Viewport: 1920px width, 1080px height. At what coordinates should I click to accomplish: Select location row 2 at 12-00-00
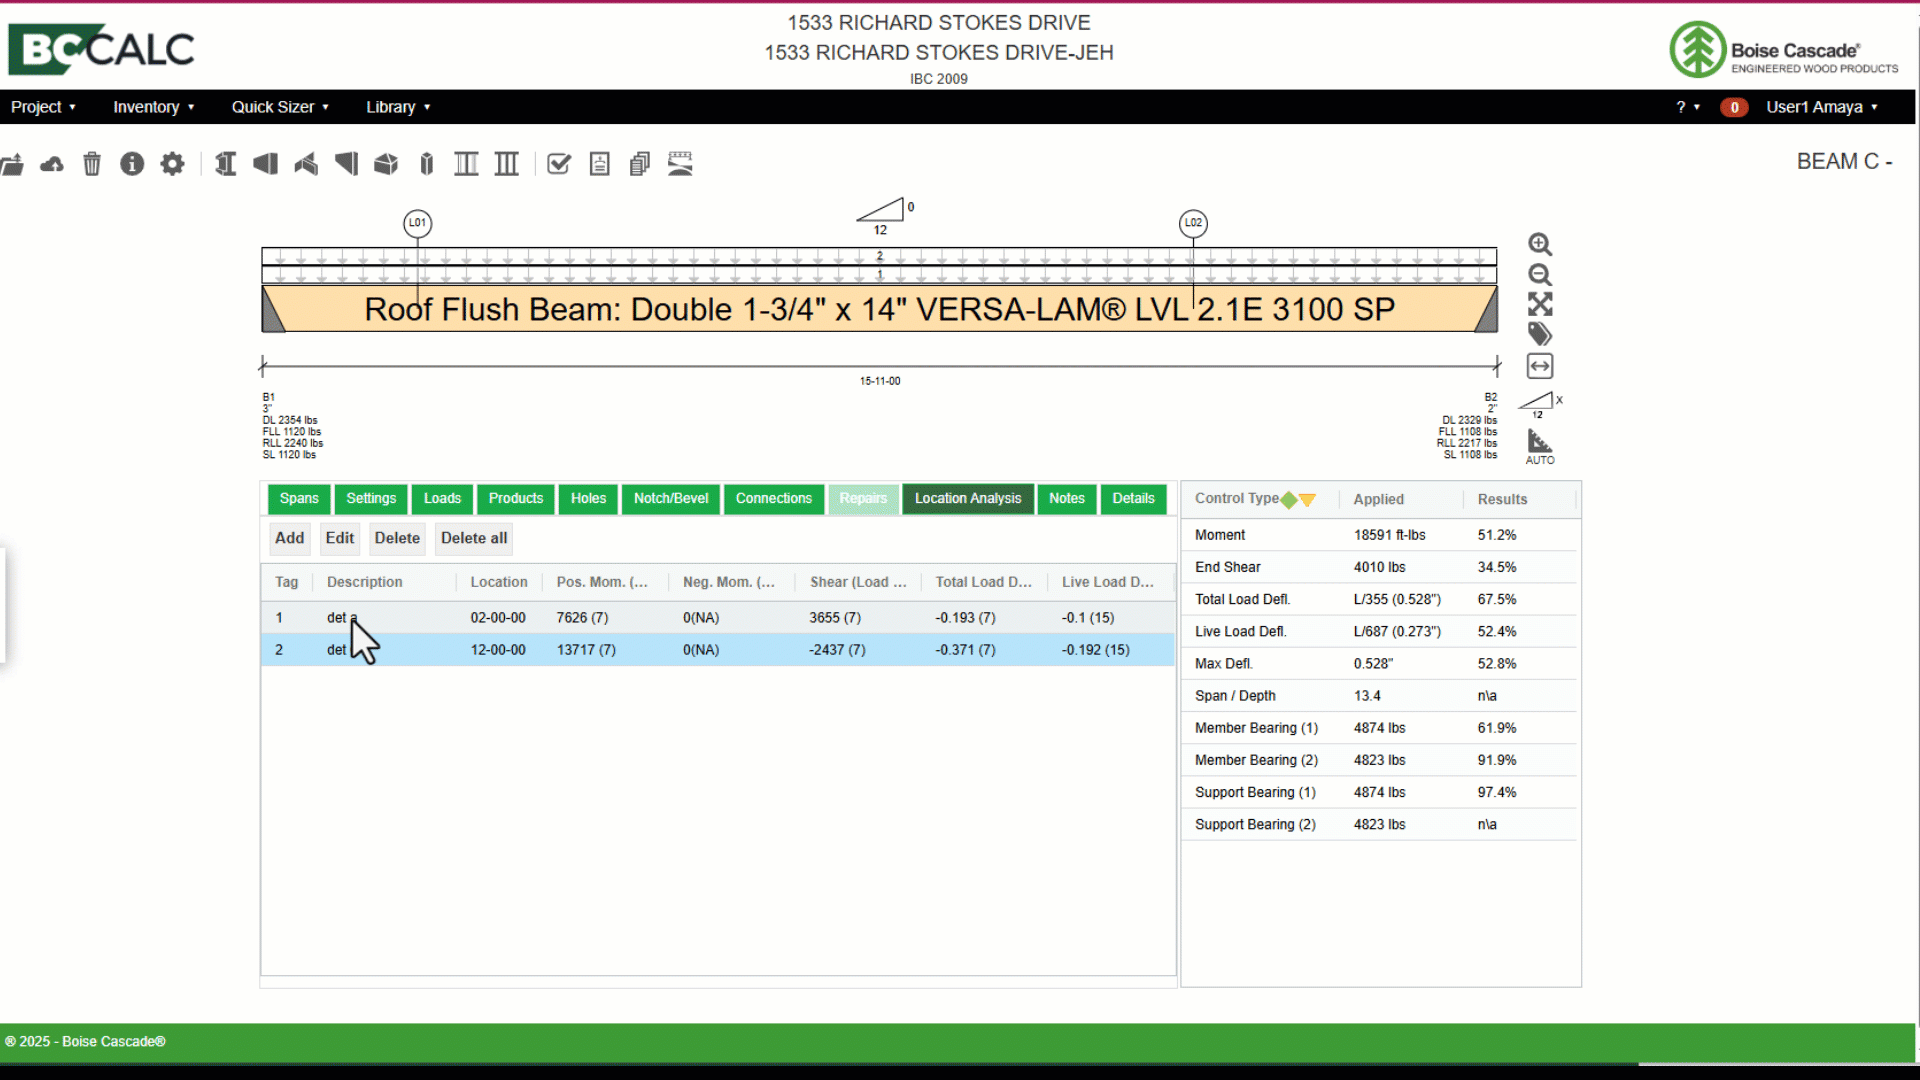(718, 650)
